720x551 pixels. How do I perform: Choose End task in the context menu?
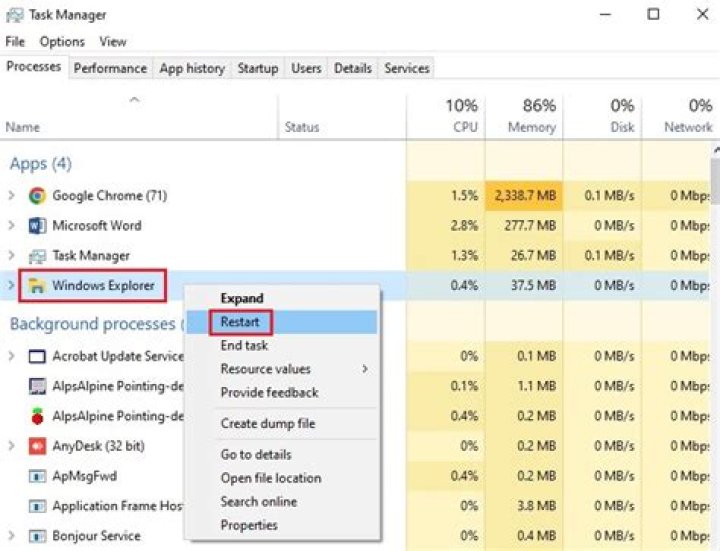pyautogui.click(x=282, y=346)
